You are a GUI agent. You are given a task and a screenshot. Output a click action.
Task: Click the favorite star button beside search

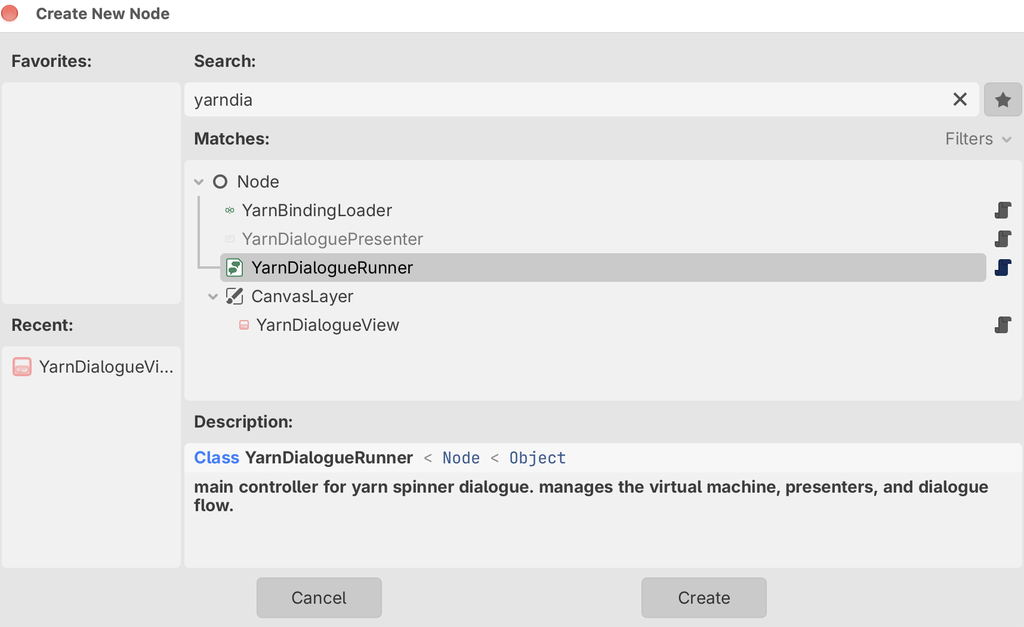pos(1002,100)
